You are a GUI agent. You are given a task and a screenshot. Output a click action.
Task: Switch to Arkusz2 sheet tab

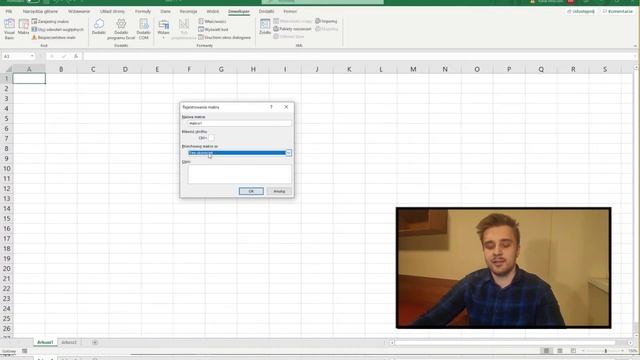pos(69,342)
